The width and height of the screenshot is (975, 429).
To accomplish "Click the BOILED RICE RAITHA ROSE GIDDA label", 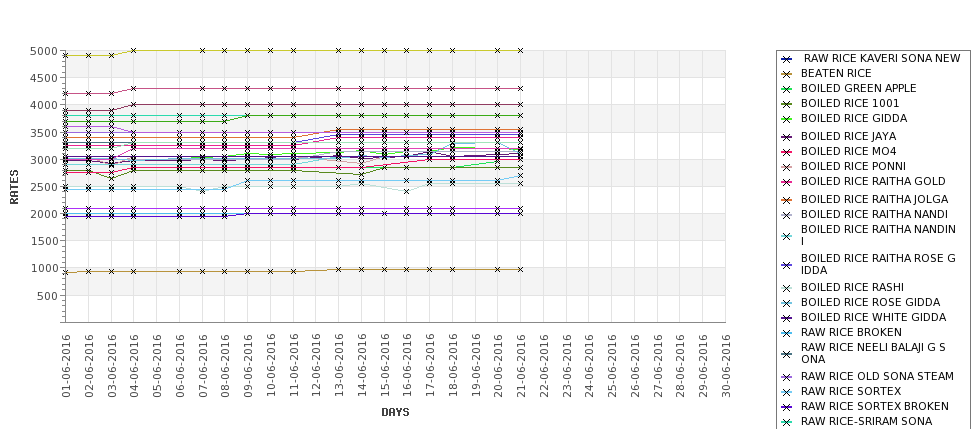I will tap(878, 264).
